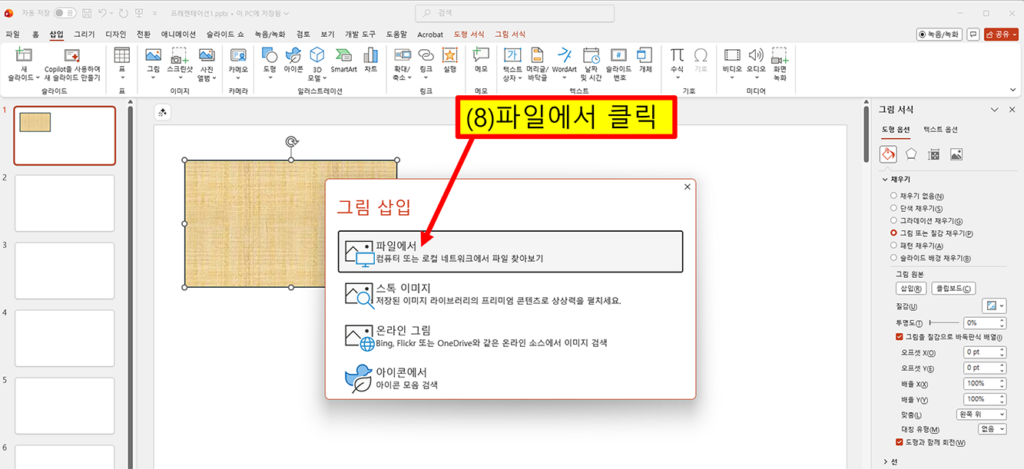
Task: Click the 메모 (Comment) ribbon icon
Action: pyautogui.click(x=481, y=55)
